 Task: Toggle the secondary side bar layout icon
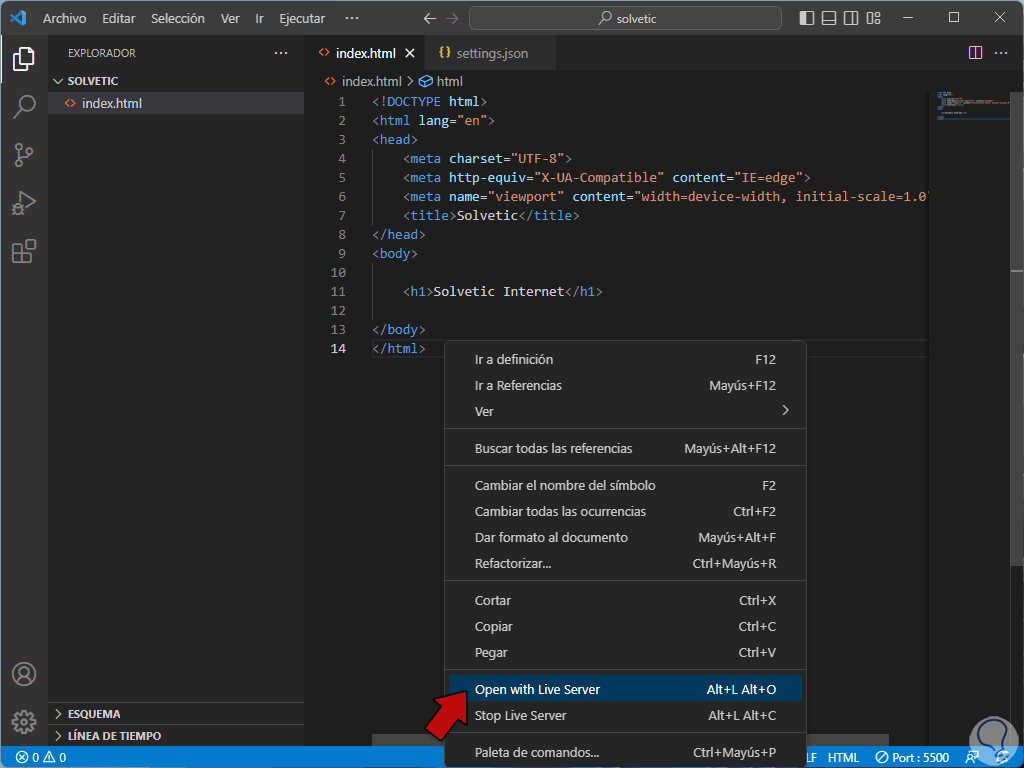852,18
